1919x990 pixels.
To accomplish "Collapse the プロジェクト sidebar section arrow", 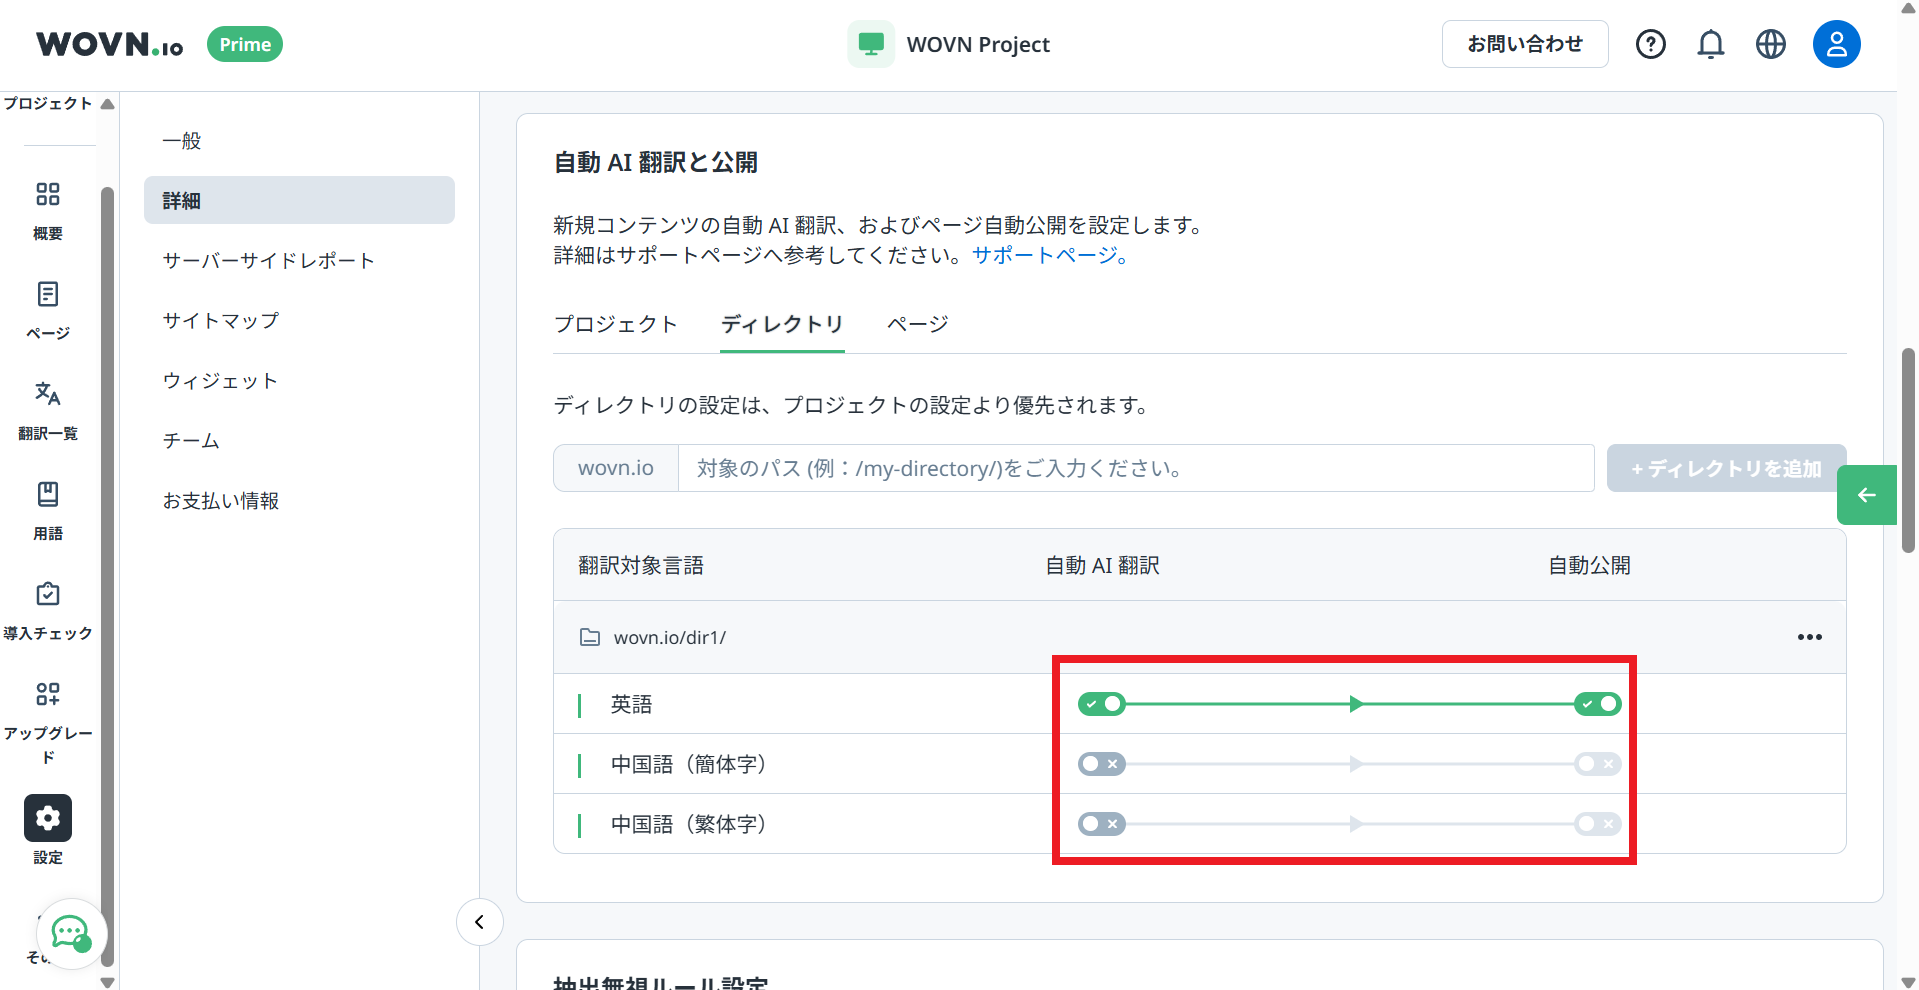I will pos(107,104).
